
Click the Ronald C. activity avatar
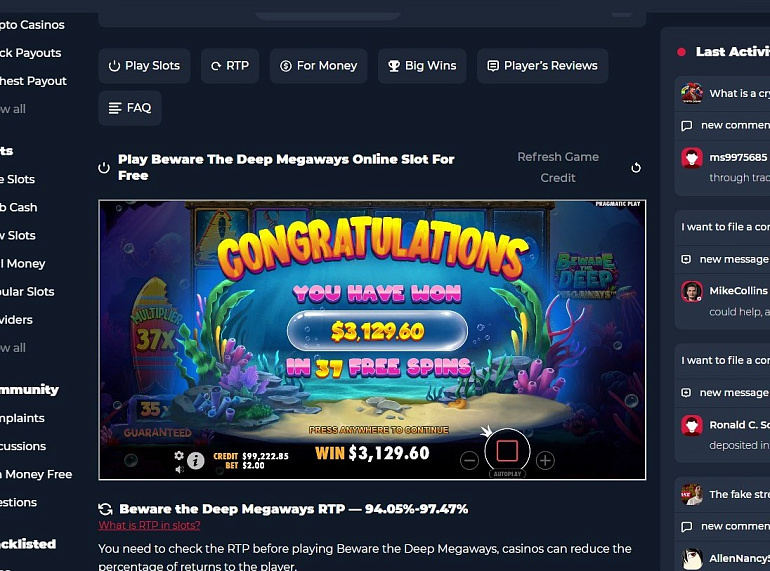click(x=692, y=425)
